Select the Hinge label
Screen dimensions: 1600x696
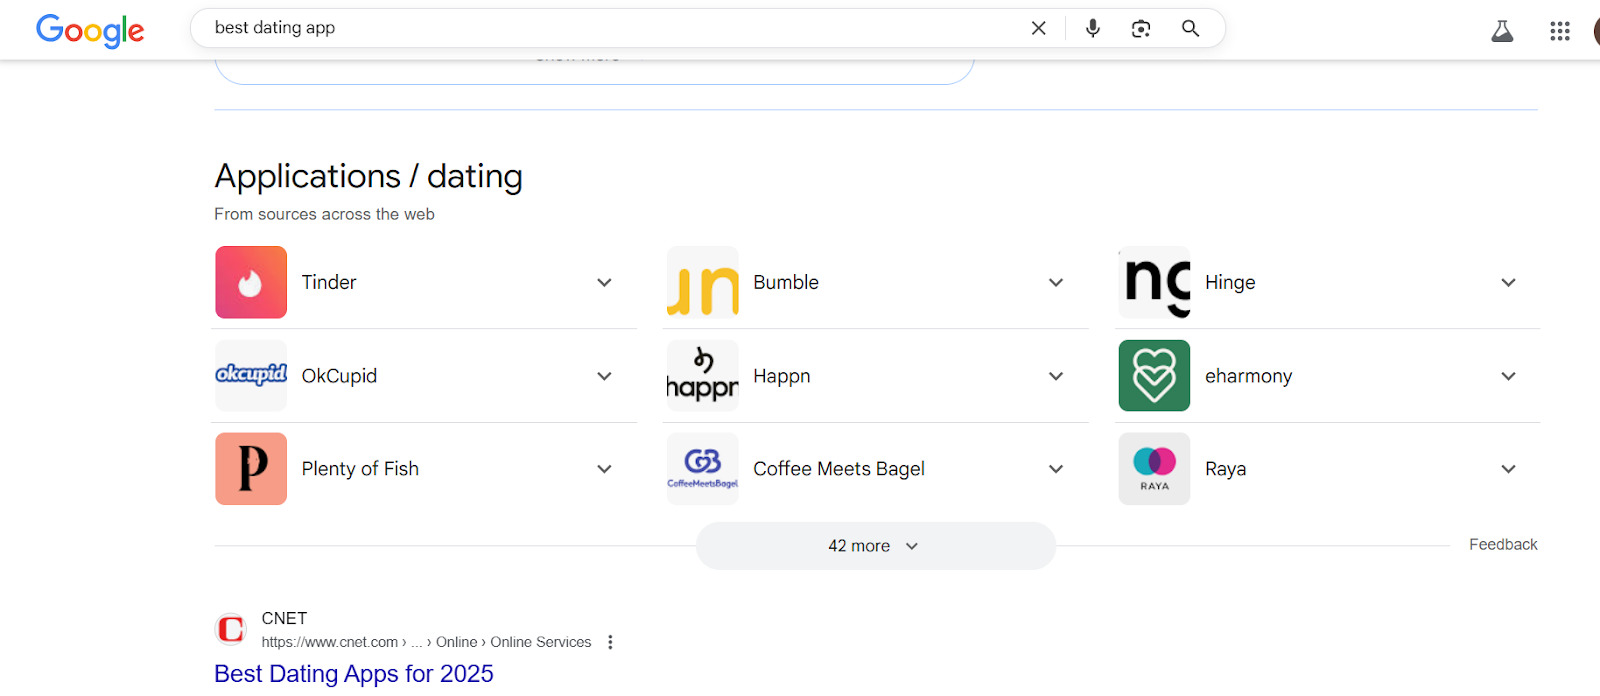click(1230, 282)
